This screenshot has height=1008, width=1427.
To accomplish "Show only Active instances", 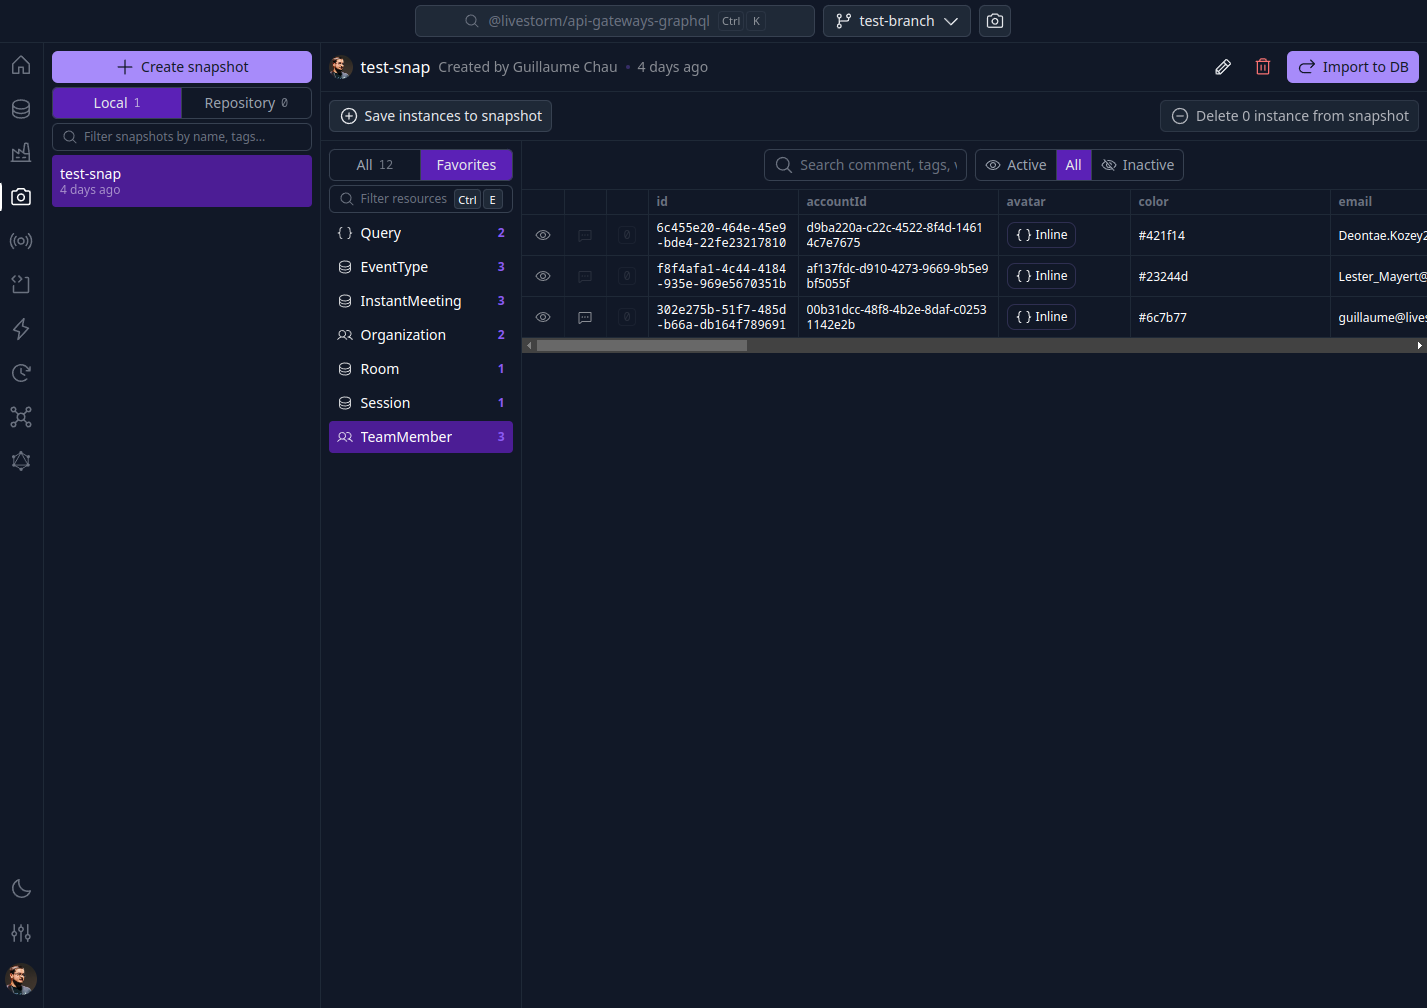I will pyautogui.click(x=1016, y=165).
